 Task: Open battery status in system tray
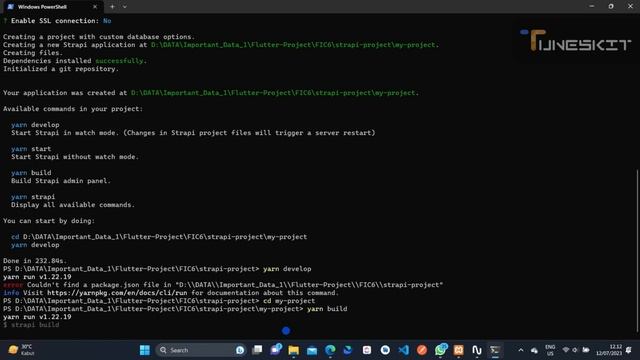(586, 350)
